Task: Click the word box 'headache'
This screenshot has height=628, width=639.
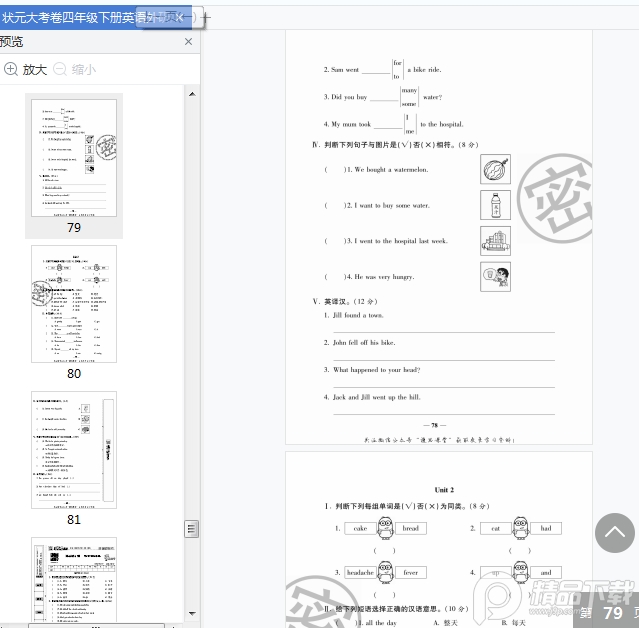Action: coord(360,573)
